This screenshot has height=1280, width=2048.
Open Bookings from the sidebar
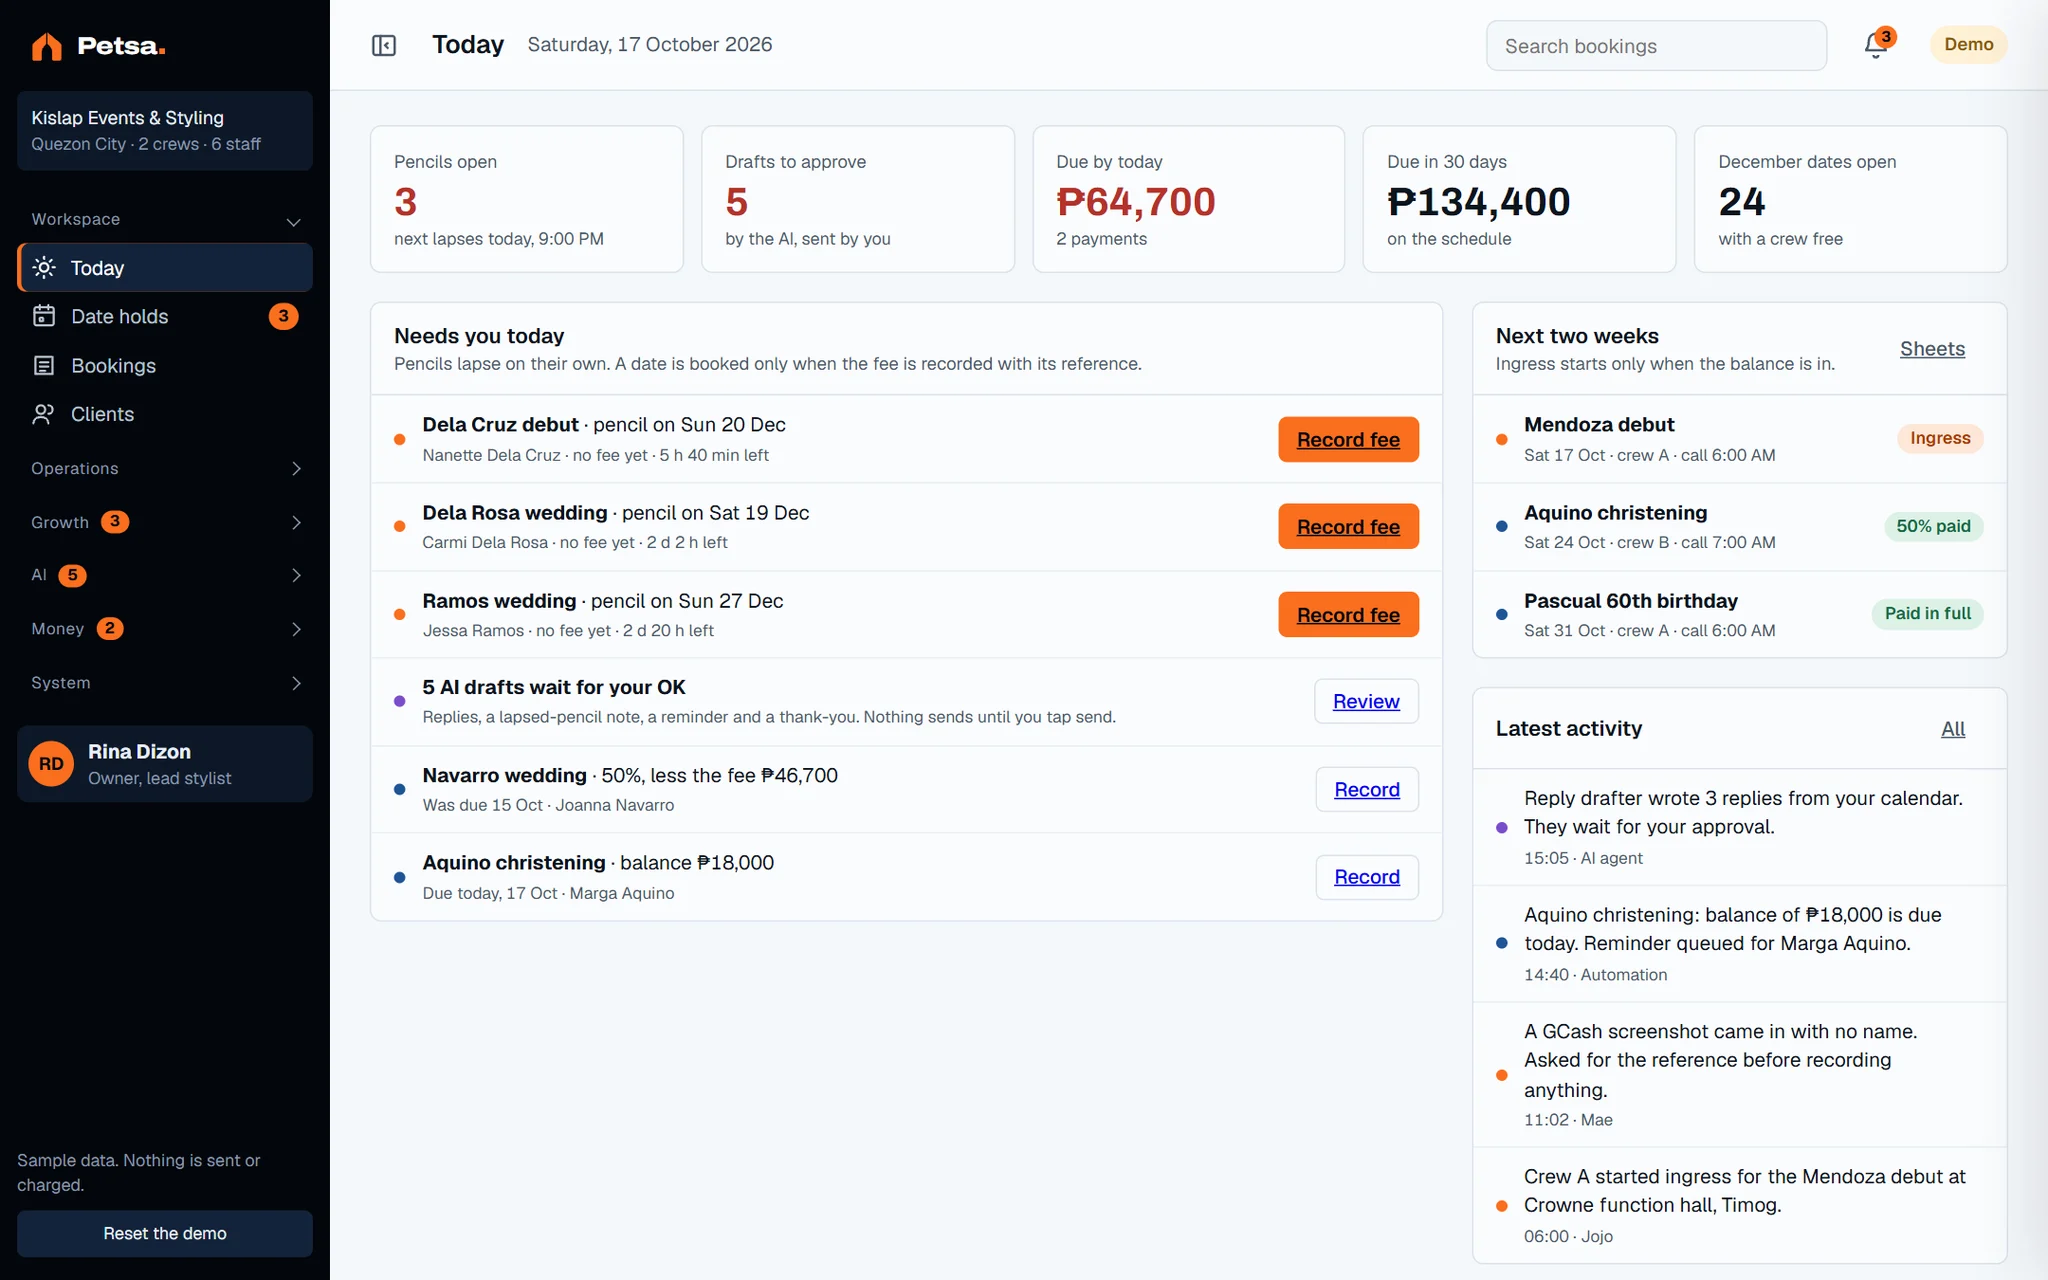[165, 365]
